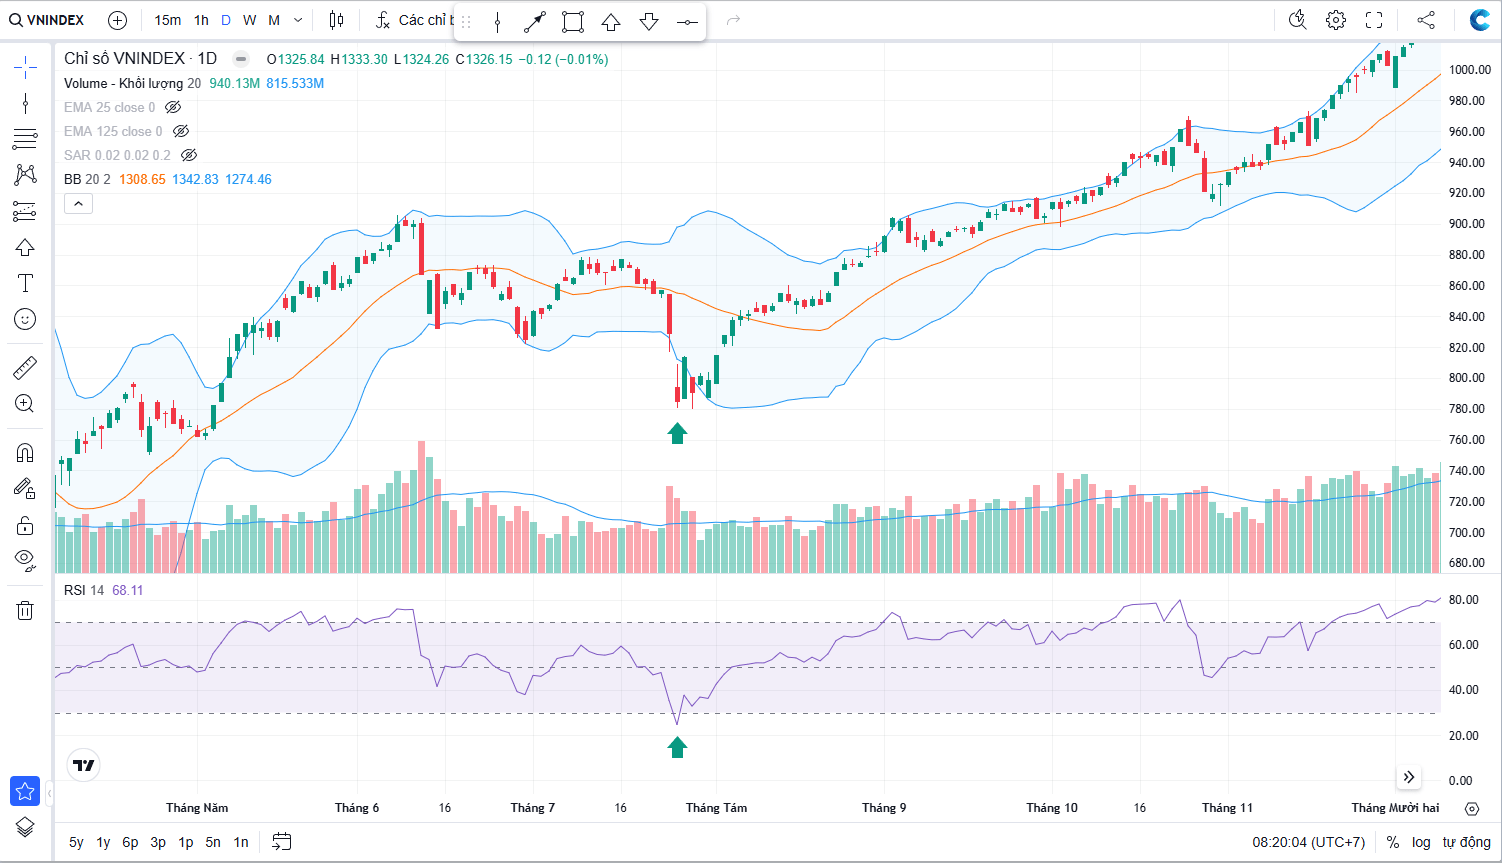Select the ruler measure tool

click(x=25, y=368)
